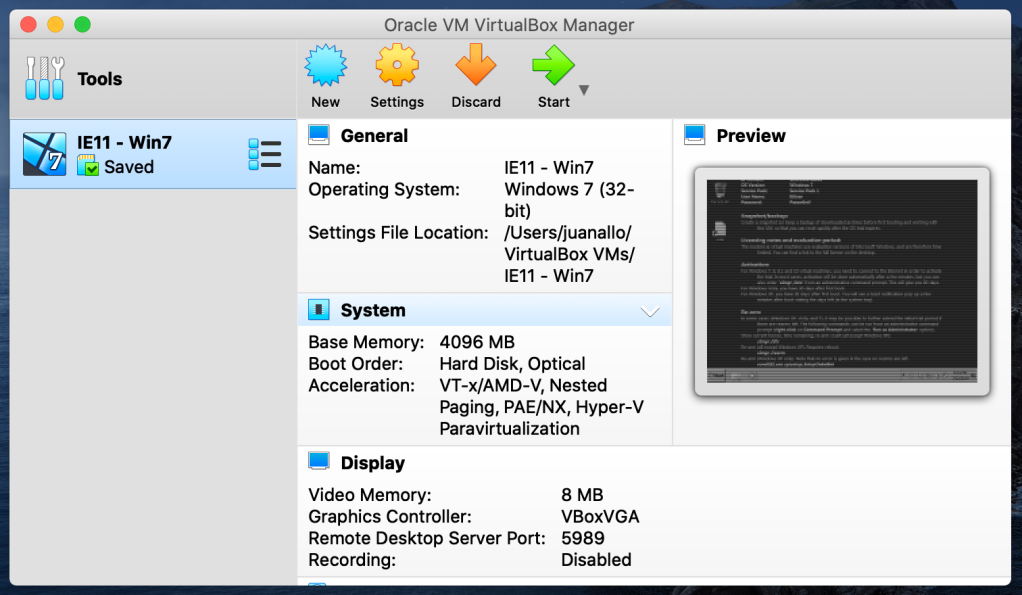Click the Acceleration label
The image size is (1022, 595).
click(x=361, y=385)
